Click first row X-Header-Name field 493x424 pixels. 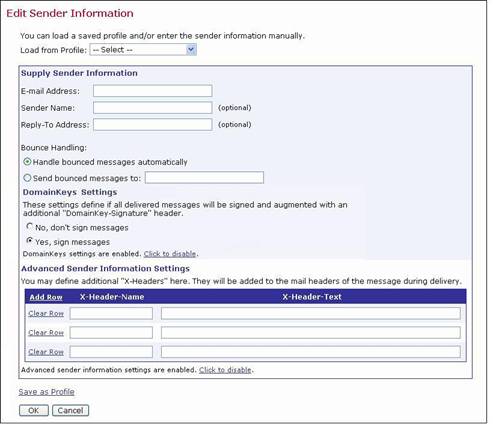pyautogui.click(x=111, y=314)
